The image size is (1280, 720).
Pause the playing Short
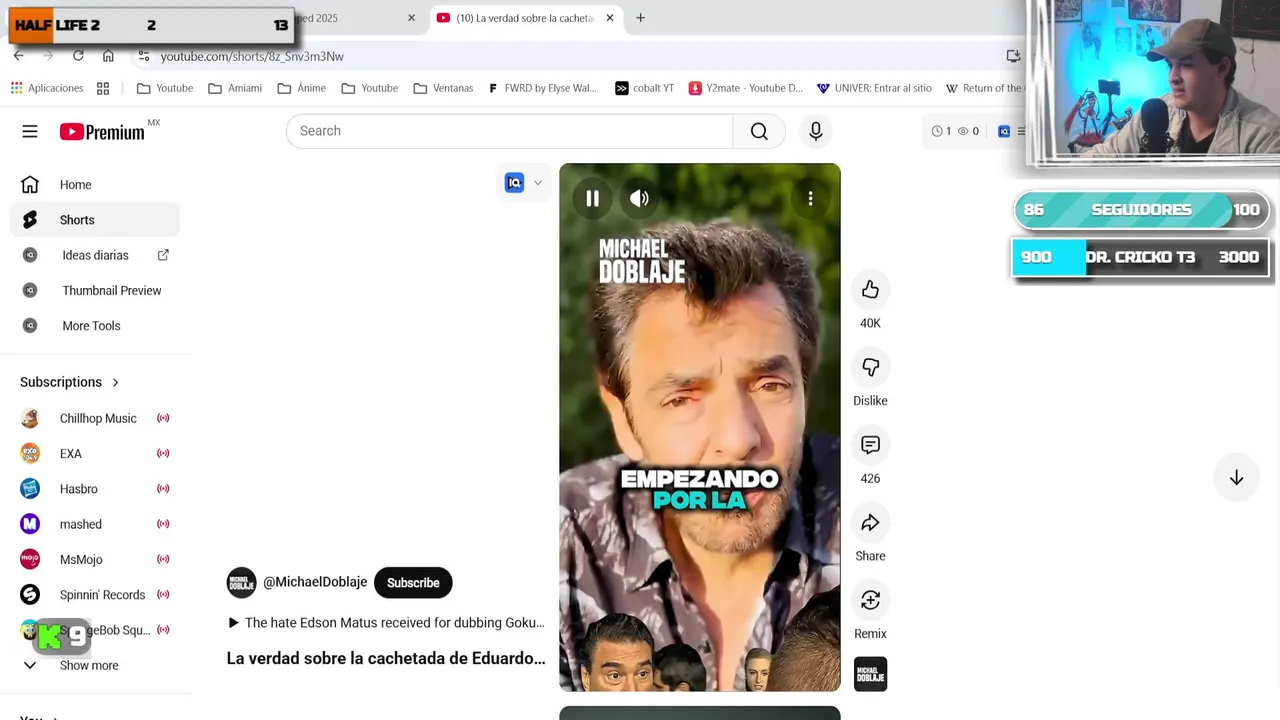click(x=592, y=198)
